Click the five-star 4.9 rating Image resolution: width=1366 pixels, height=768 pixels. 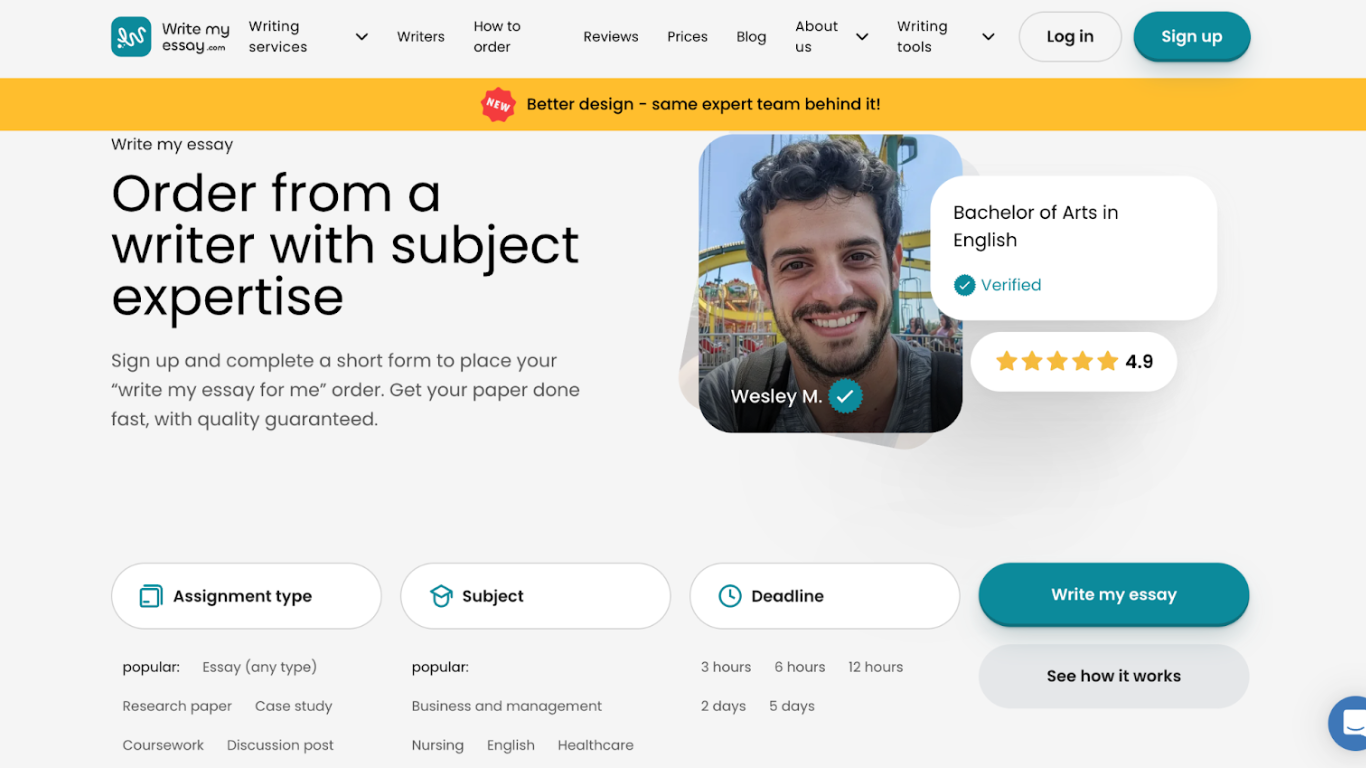click(1073, 361)
